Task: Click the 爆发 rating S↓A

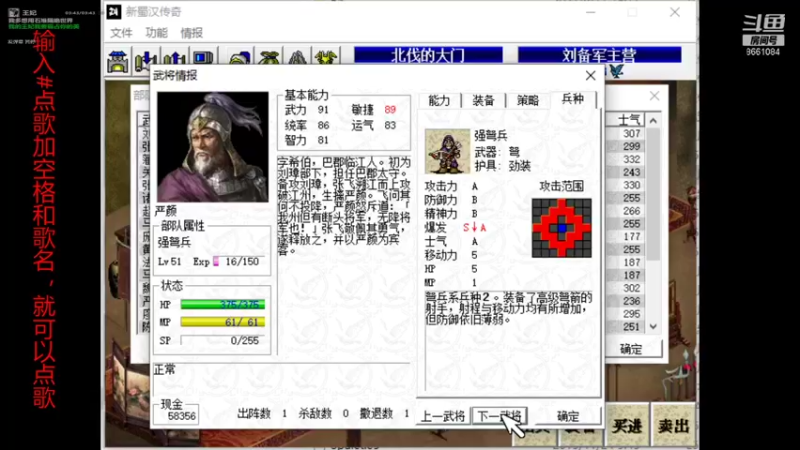Action: tap(474, 228)
